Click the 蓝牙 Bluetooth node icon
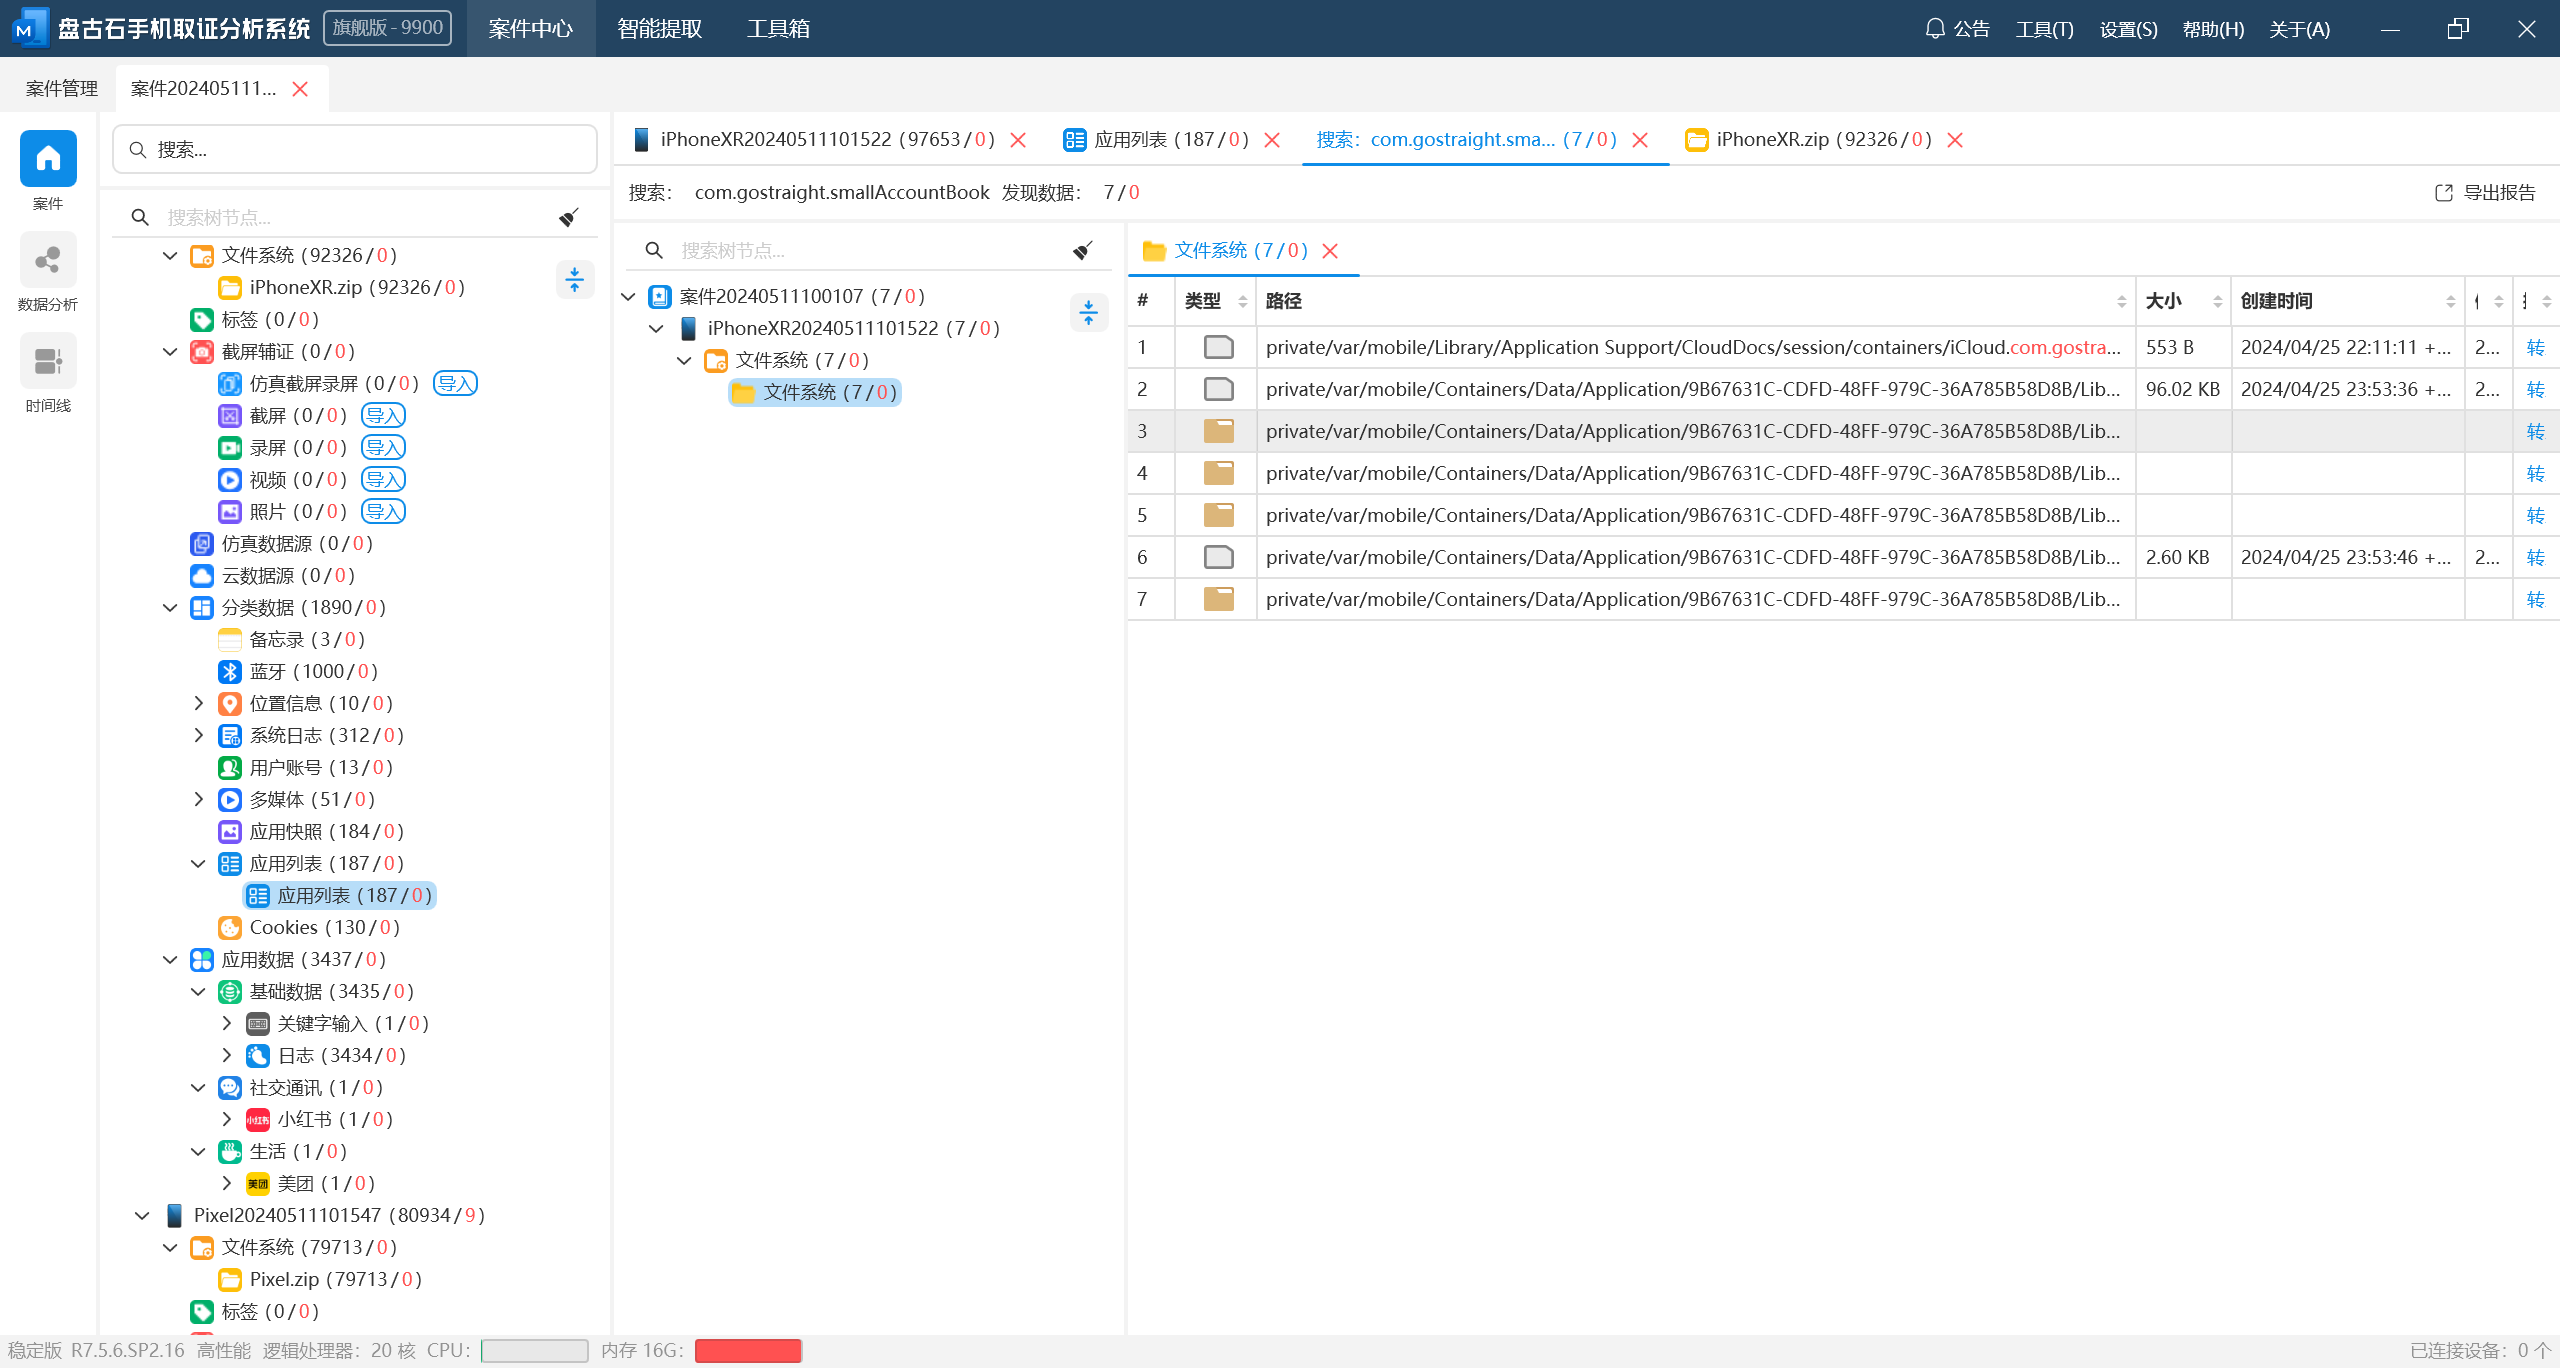Viewport: 2560px width, 1368px height. [230, 672]
